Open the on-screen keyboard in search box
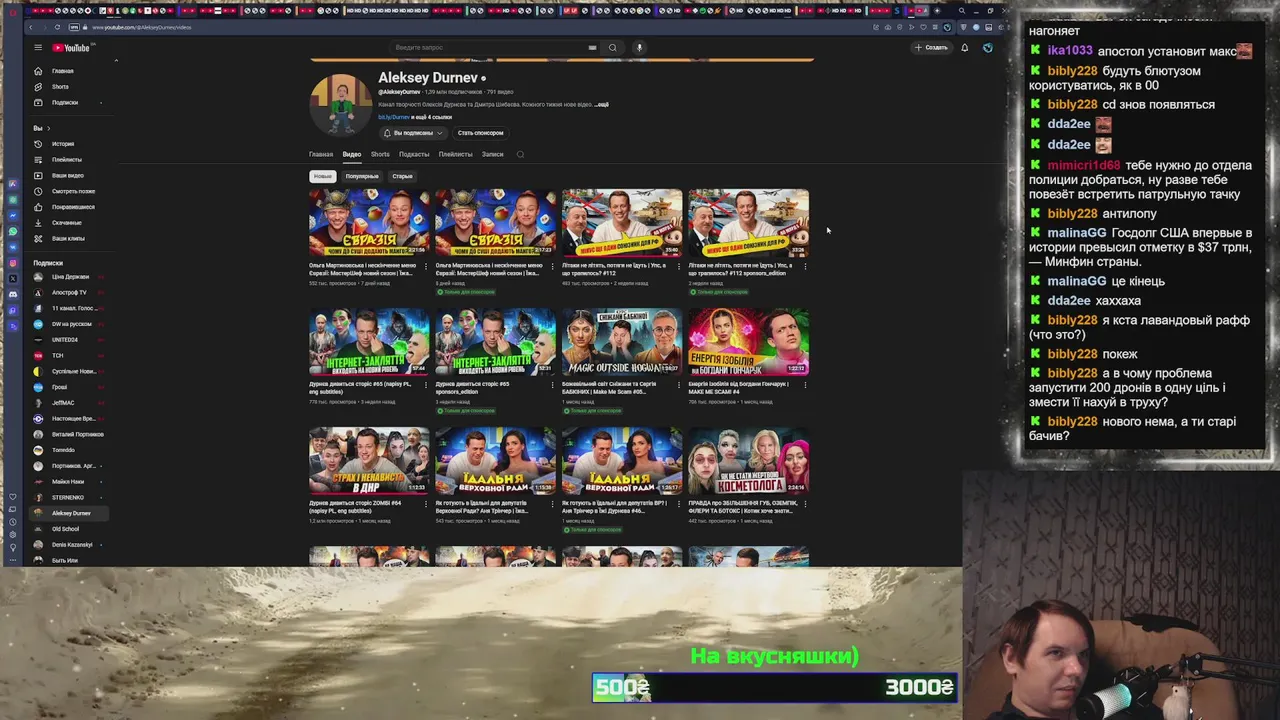Screen dimensions: 1280x720 coord(592,47)
